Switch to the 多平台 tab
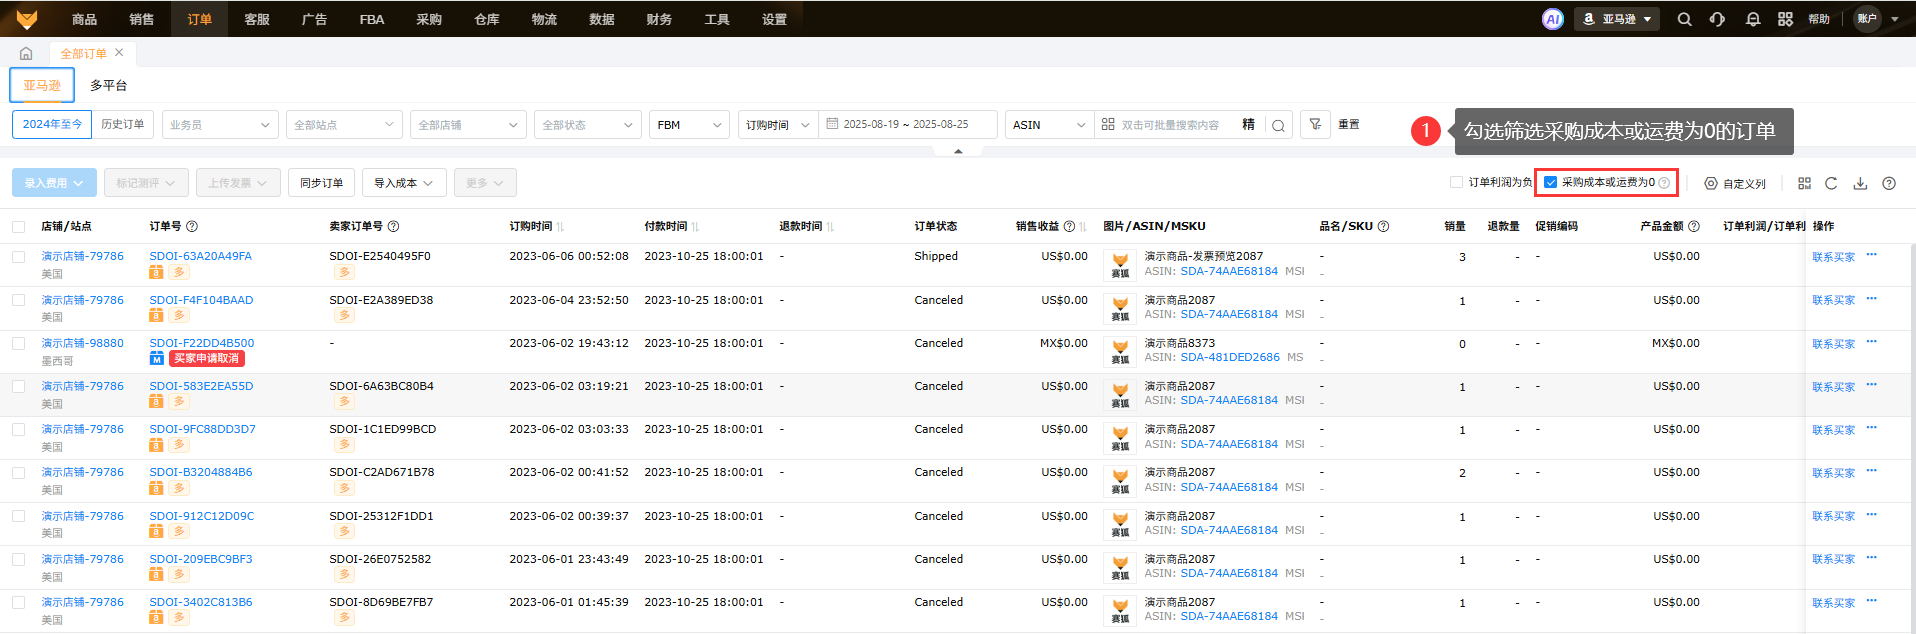Screen dimensions: 1916x634 pos(108,86)
